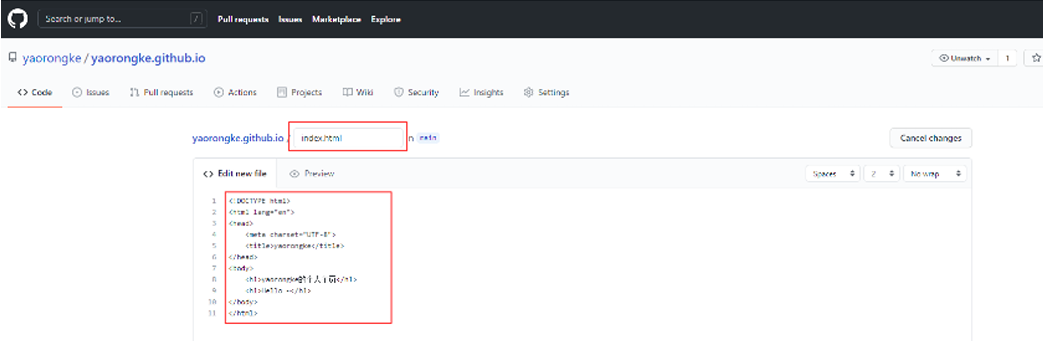Click the repository icon beside yaorongke
Image resolution: width=1043 pixels, height=361 pixels.
point(12,59)
